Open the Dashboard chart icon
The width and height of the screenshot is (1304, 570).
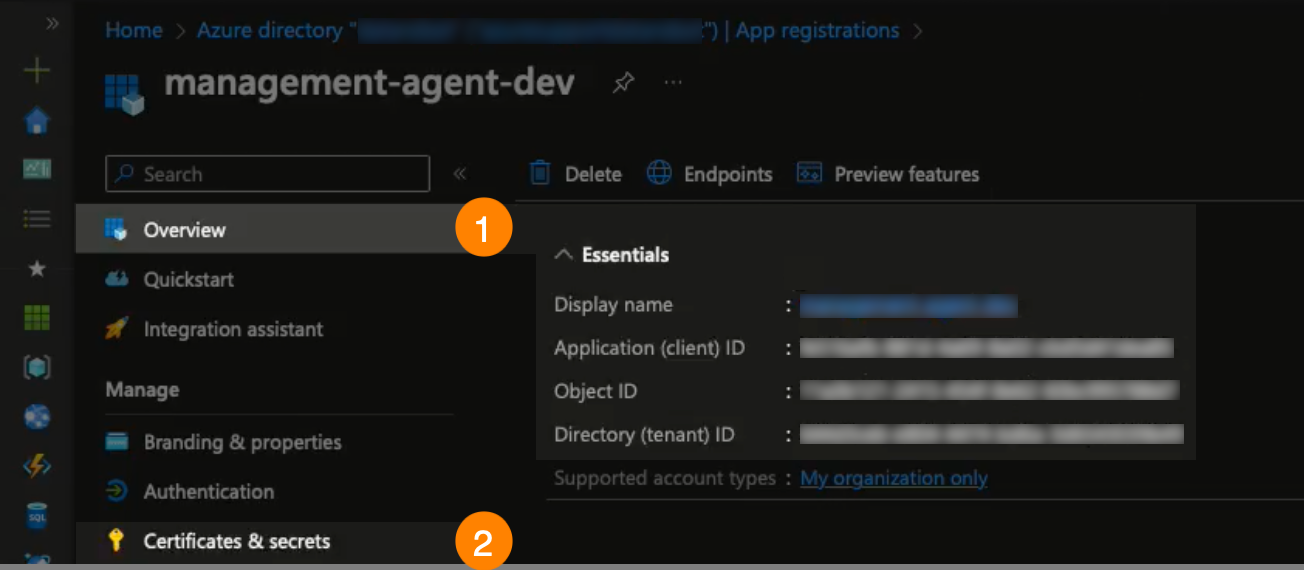[37, 170]
